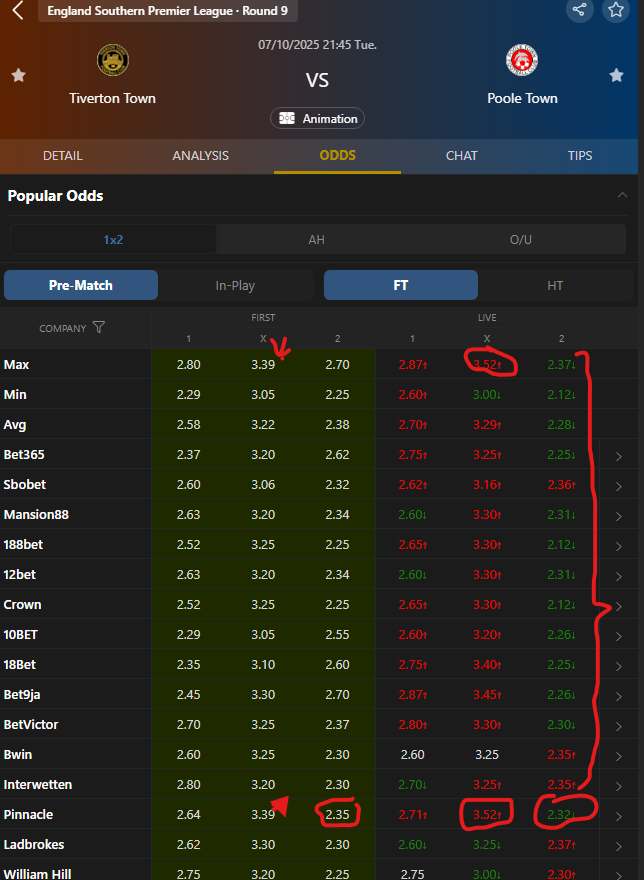Collapse the Popular Odds section
Screen dimensions: 644x880
coord(623,196)
